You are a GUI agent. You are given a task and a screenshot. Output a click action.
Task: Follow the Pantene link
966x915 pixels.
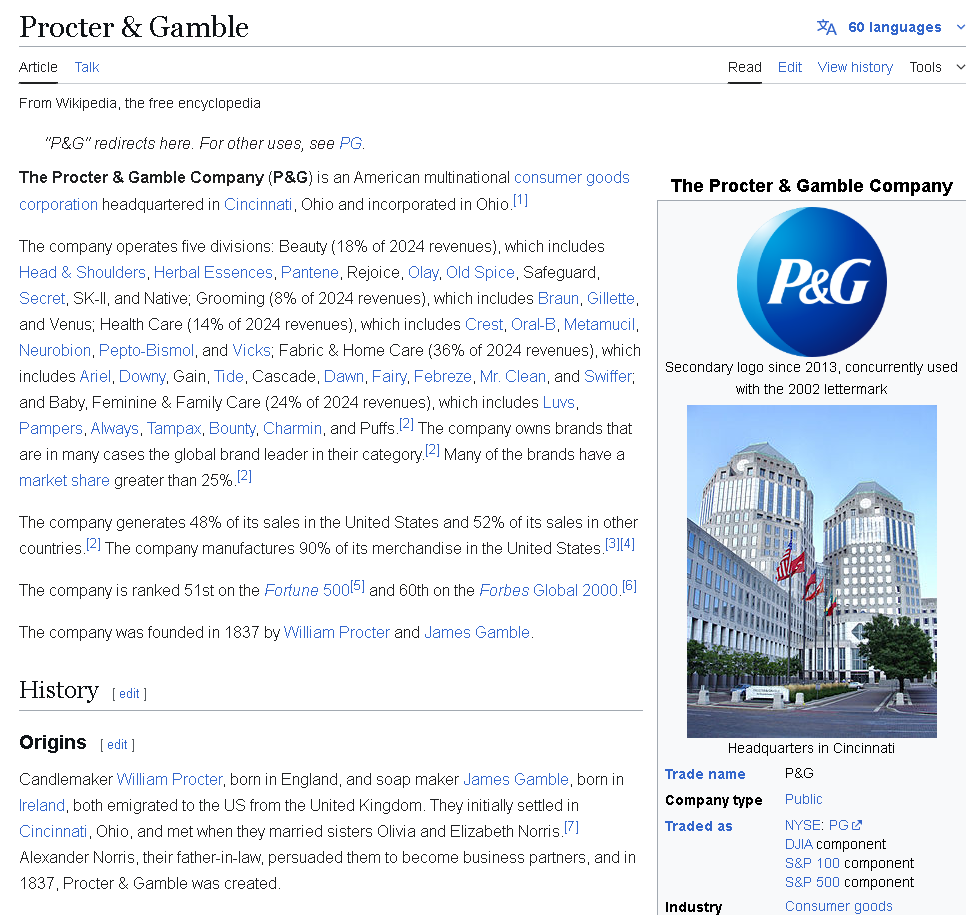pyautogui.click(x=310, y=272)
